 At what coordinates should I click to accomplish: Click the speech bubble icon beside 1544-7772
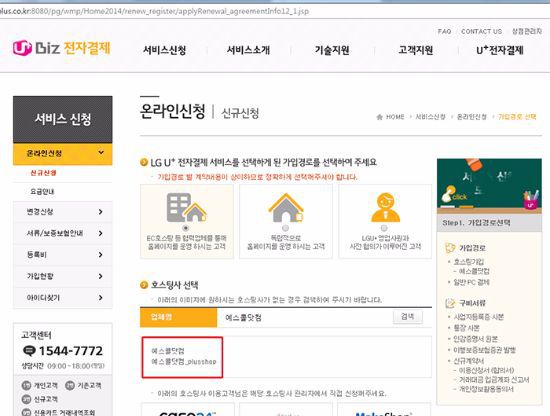(29, 350)
